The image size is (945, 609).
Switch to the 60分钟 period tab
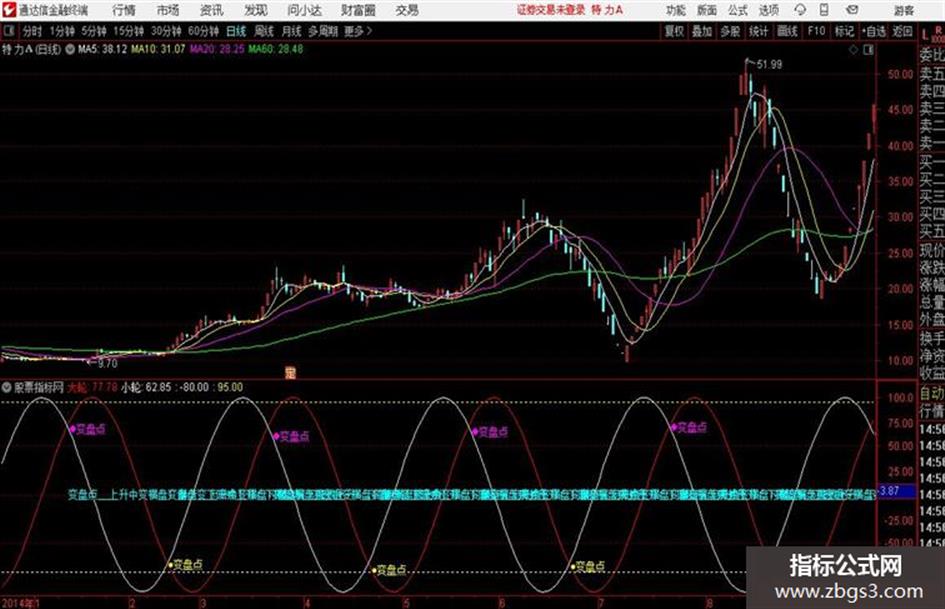203,31
